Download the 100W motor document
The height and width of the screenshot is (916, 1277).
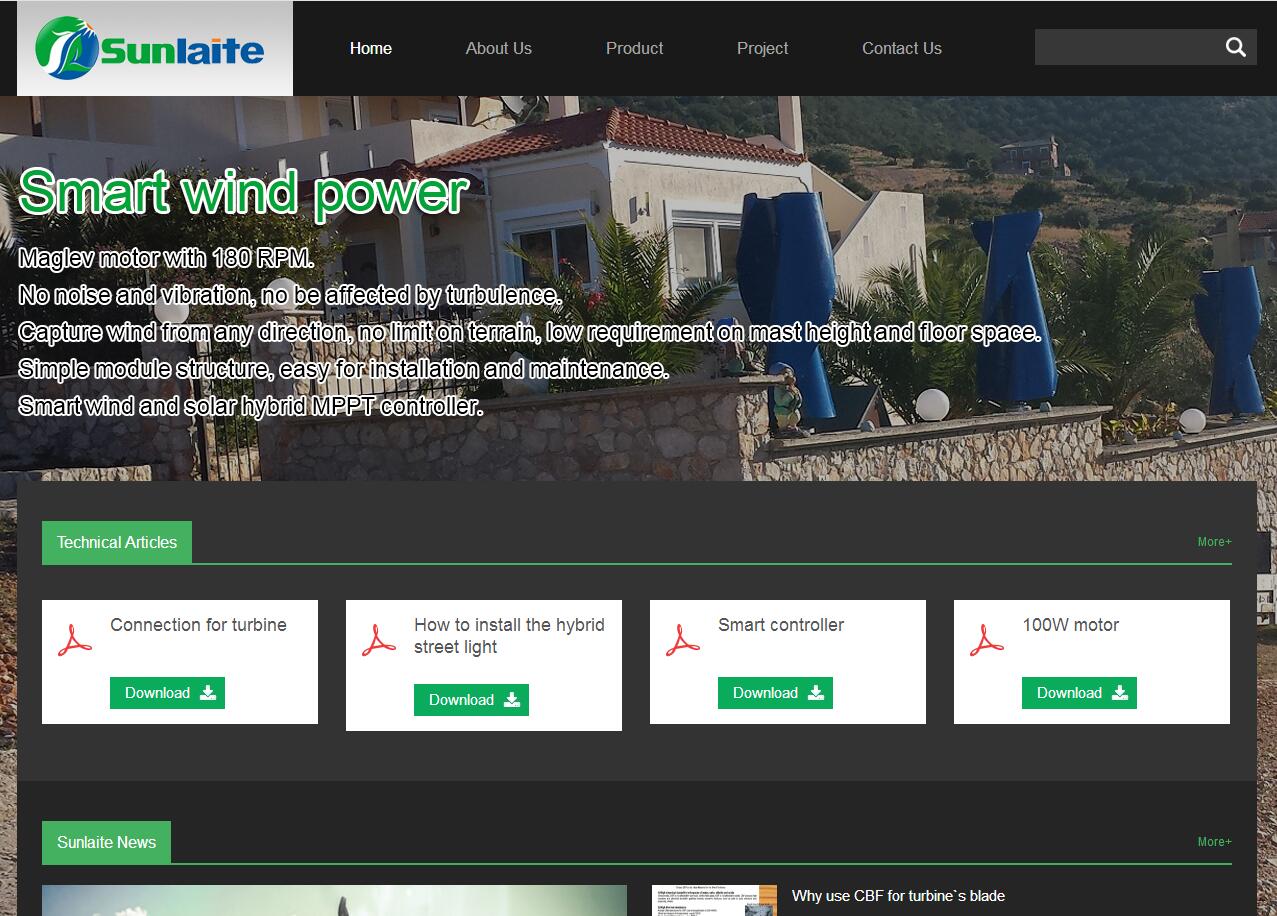pyautogui.click(x=1079, y=693)
